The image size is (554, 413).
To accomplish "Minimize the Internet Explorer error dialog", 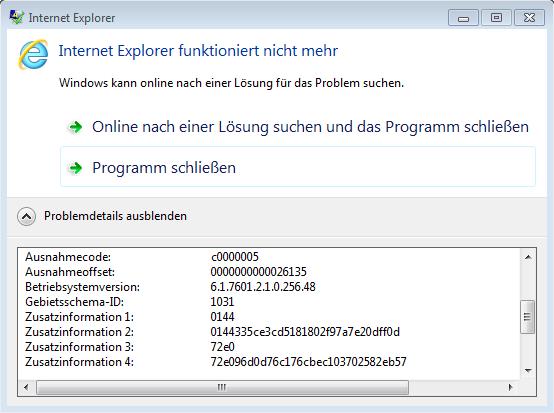I will click(x=463, y=18).
